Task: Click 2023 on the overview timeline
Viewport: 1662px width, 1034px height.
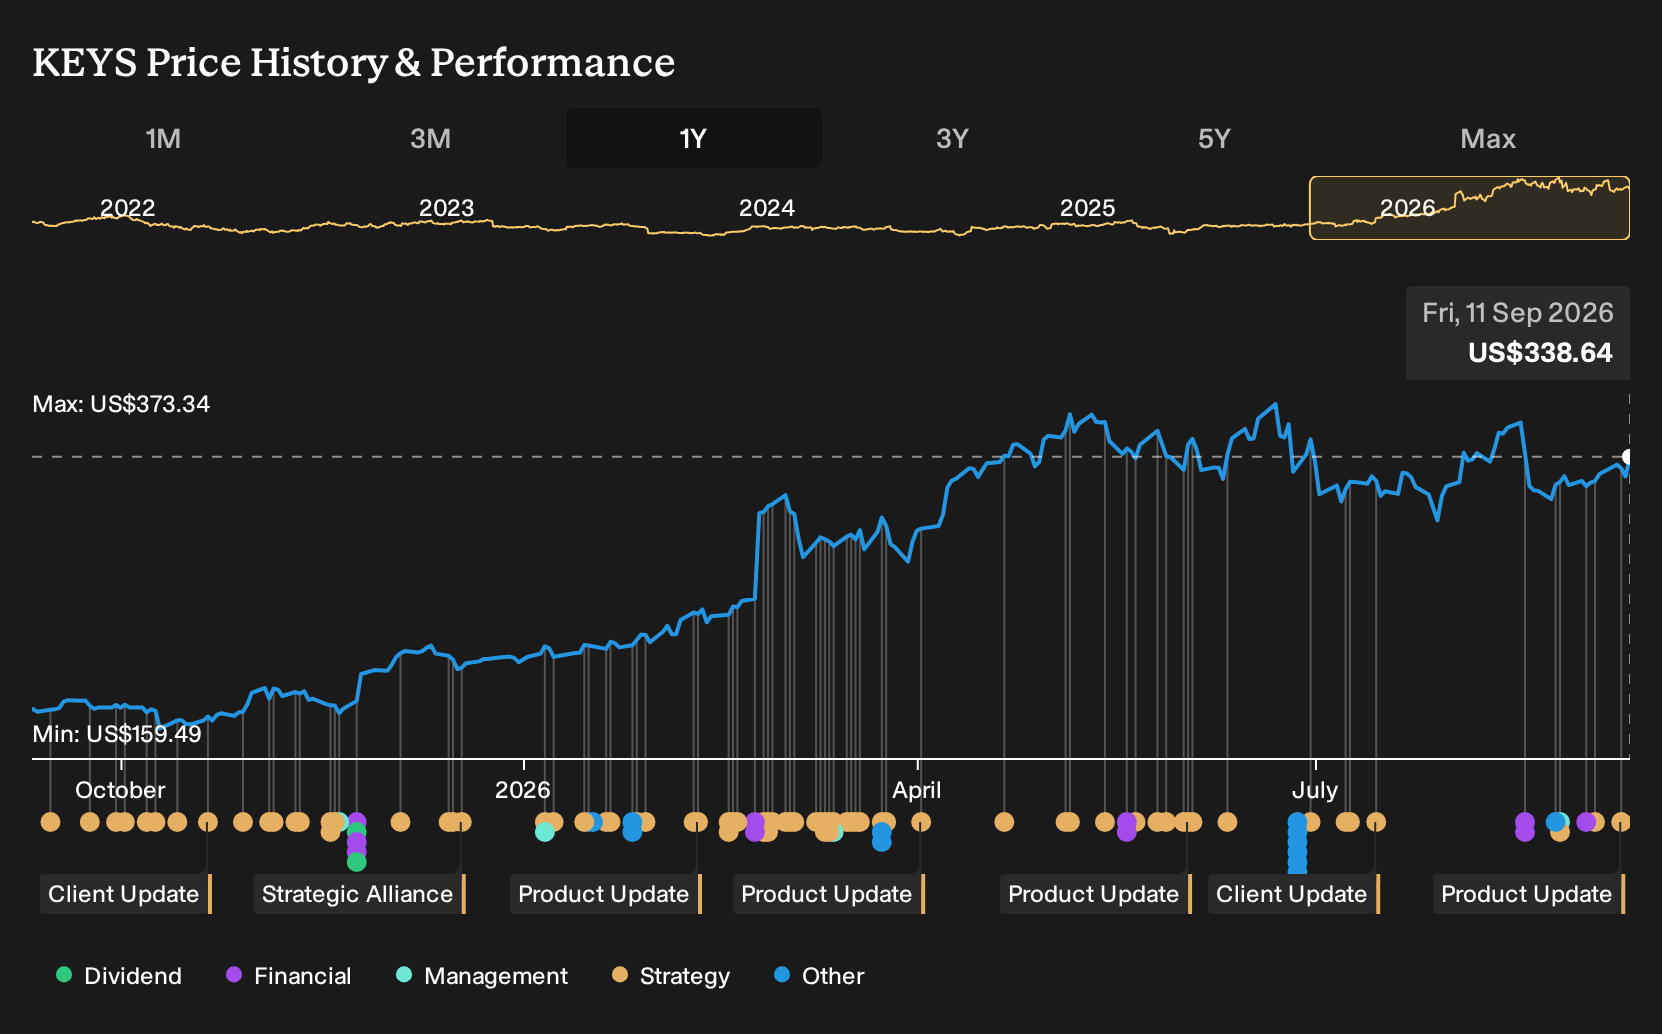Action: click(x=446, y=208)
